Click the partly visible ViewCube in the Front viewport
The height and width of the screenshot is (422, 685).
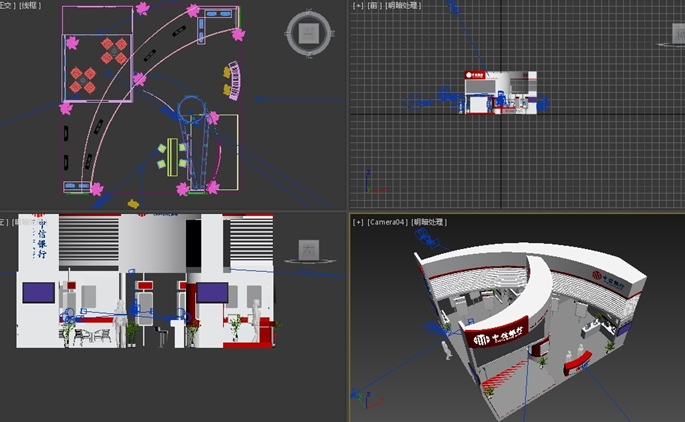coord(678,33)
